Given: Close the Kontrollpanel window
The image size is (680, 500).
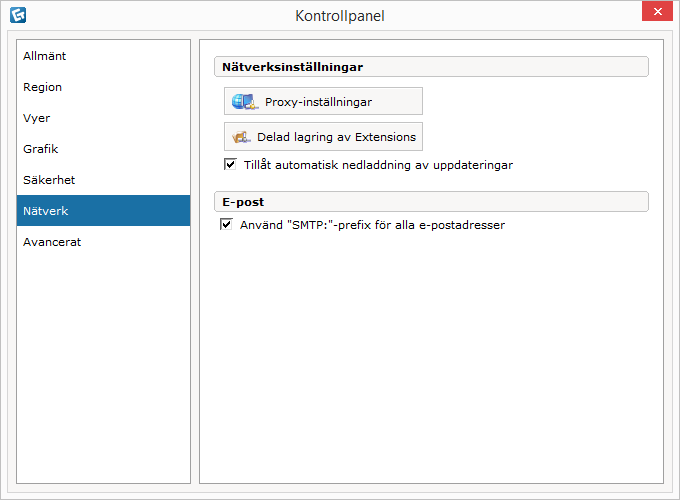Looking at the screenshot, I should click(656, 12).
